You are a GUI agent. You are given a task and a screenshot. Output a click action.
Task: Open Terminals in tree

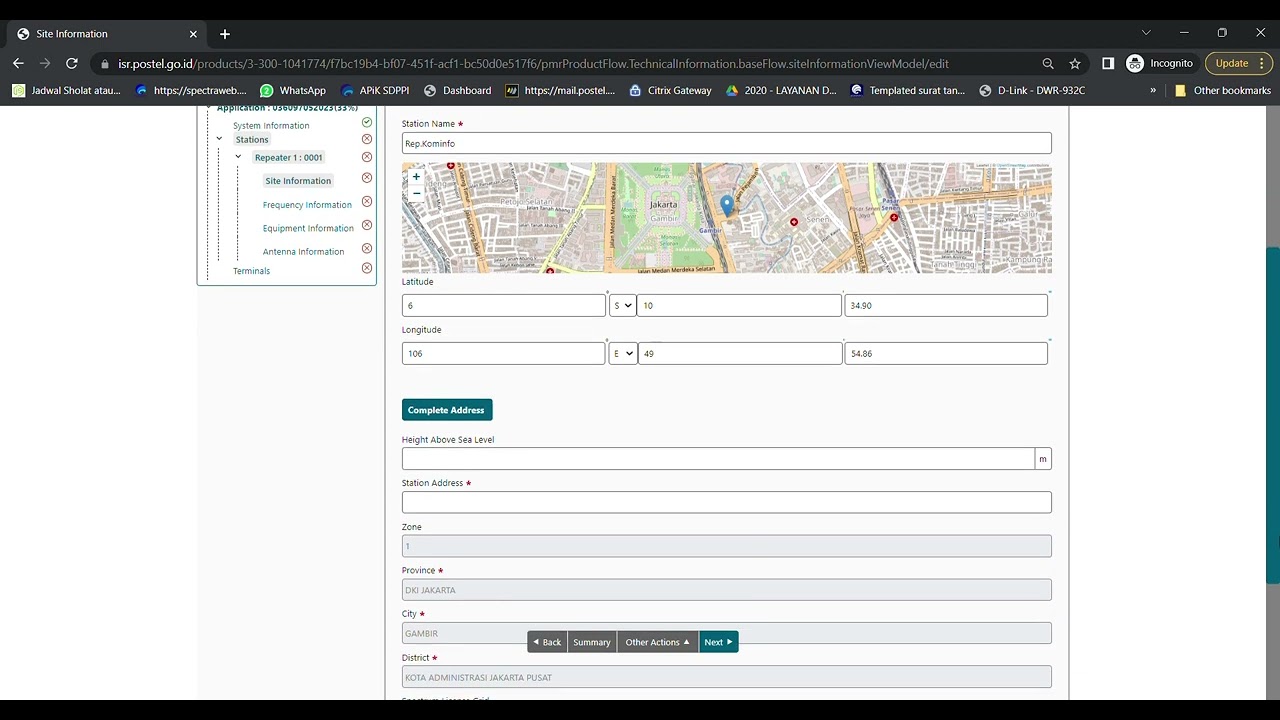click(251, 271)
